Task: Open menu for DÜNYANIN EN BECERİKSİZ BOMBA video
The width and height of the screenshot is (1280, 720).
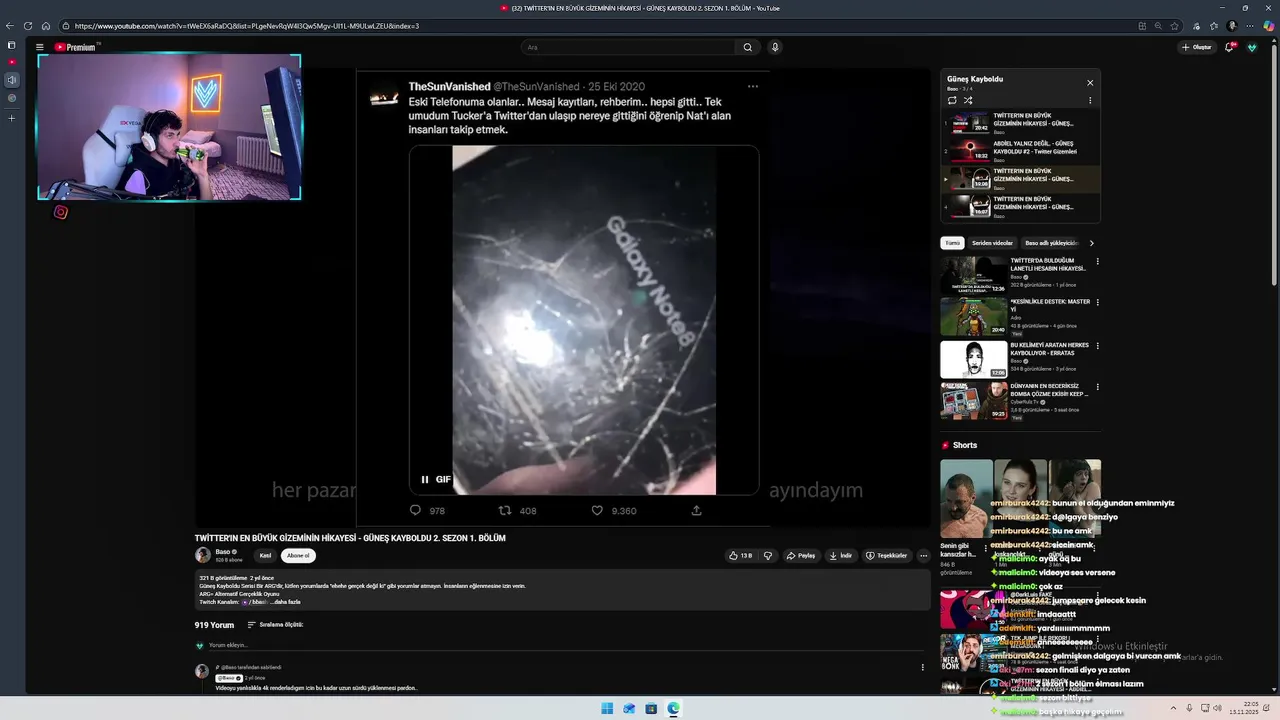Action: (x=1097, y=386)
